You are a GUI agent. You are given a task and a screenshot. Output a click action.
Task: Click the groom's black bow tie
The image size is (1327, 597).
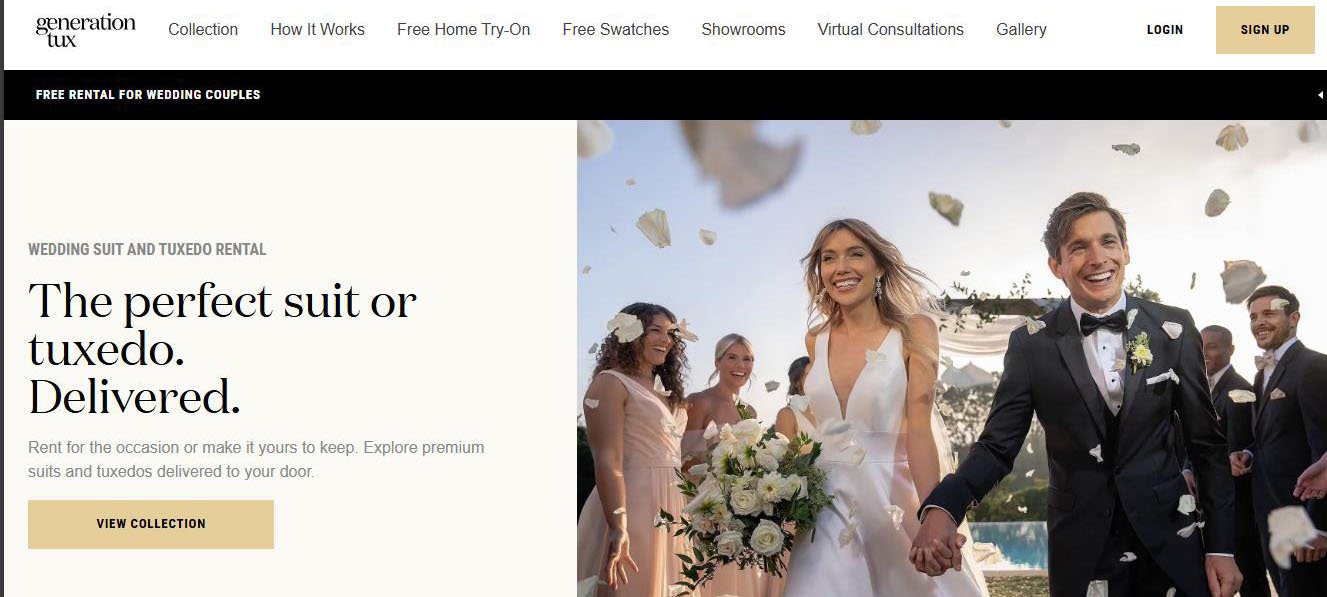point(1102,322)
